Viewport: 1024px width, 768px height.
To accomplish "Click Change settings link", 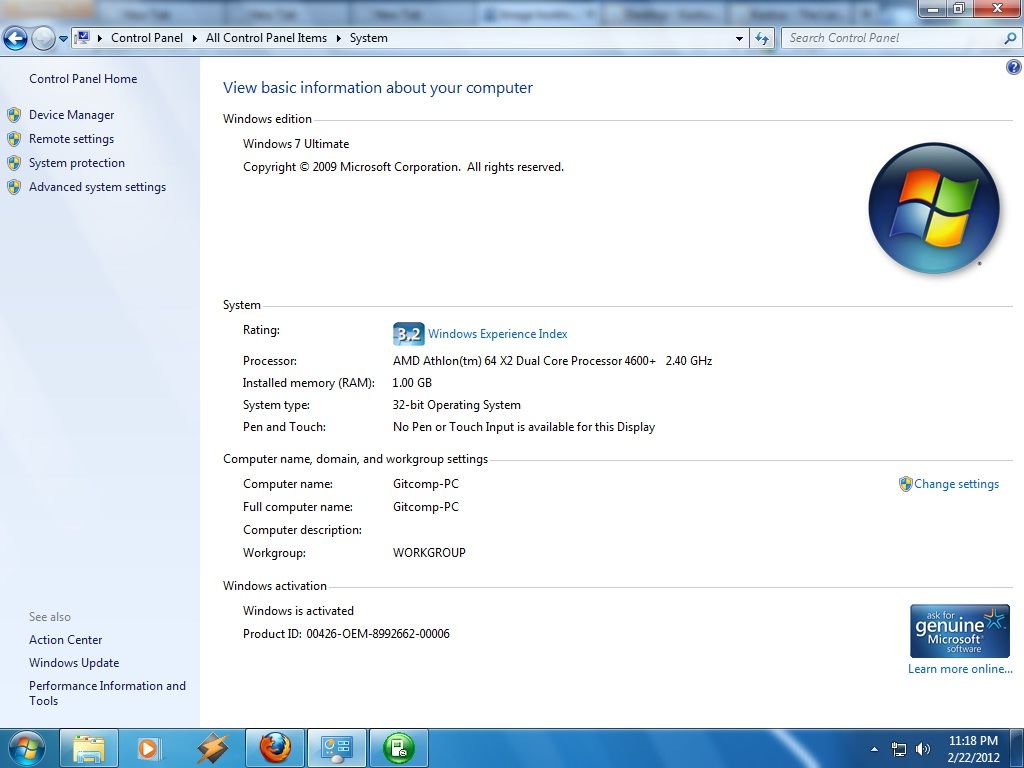I will pyautogui.click(x=956, y=484).
